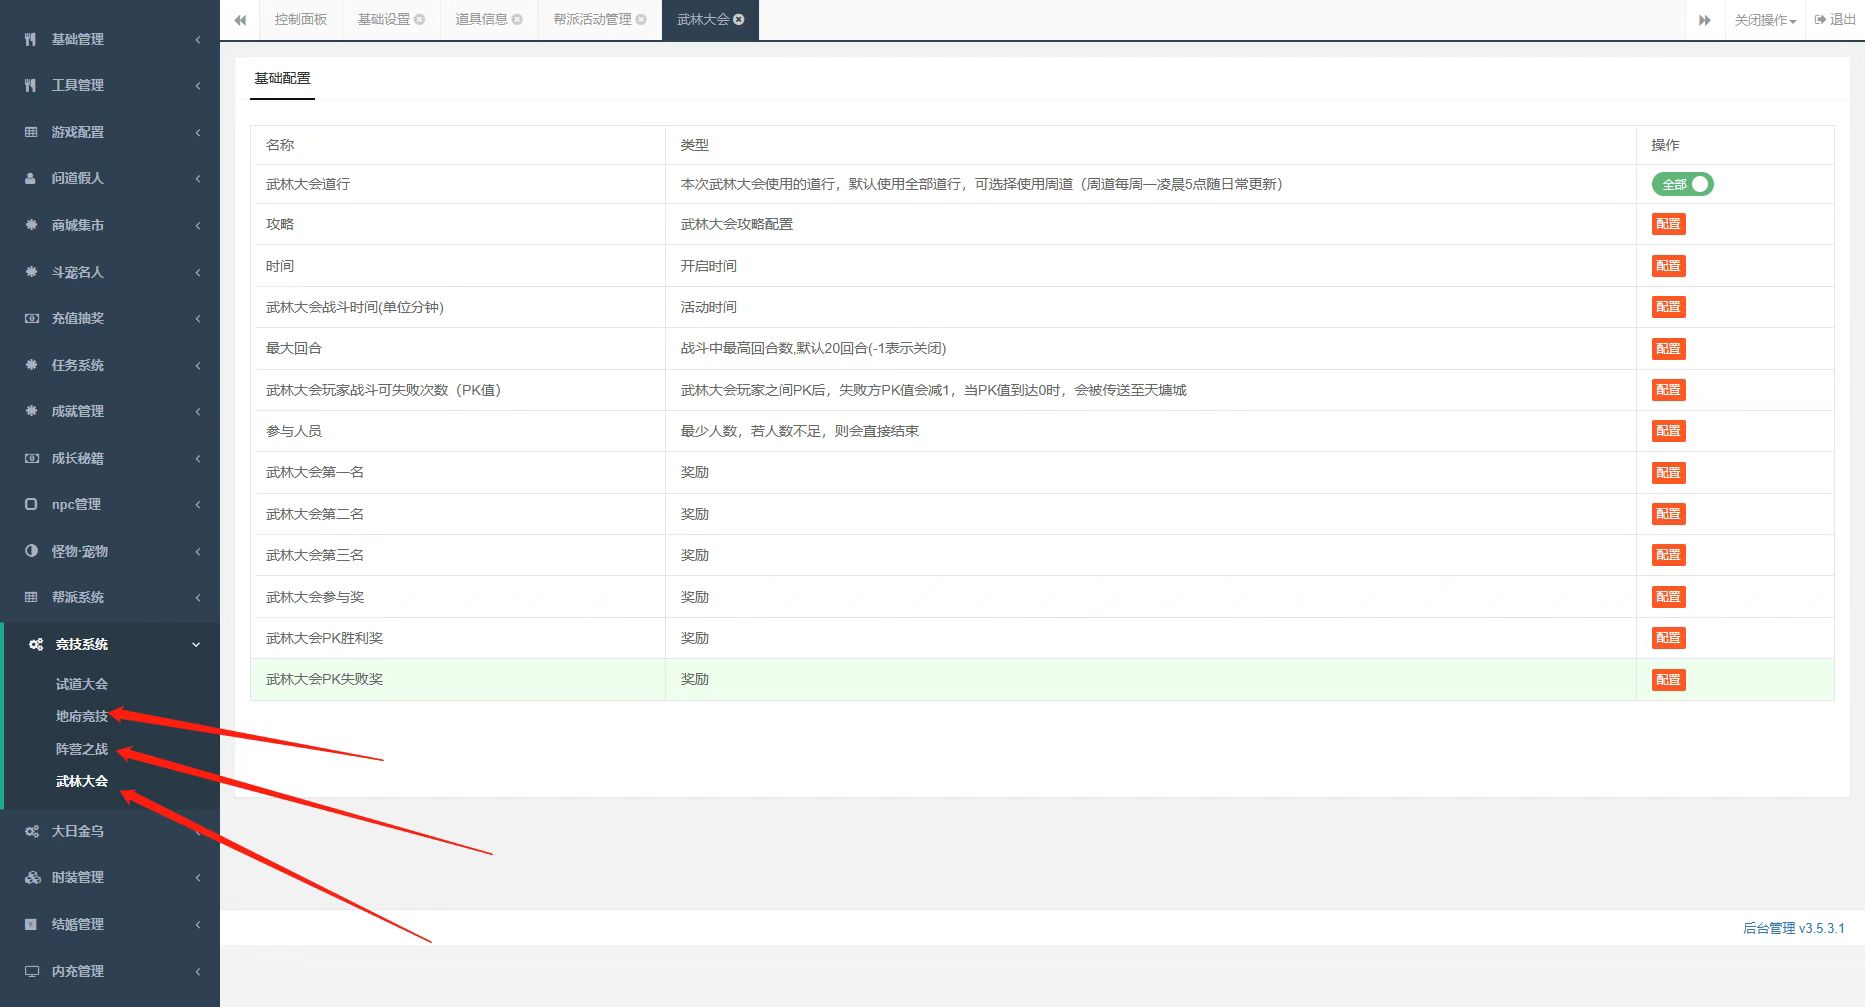The height and width of the screenshot is (1007, 1865).
Task: Click 配置 for 武林大会第二名 row
Action: [1668, 514]
